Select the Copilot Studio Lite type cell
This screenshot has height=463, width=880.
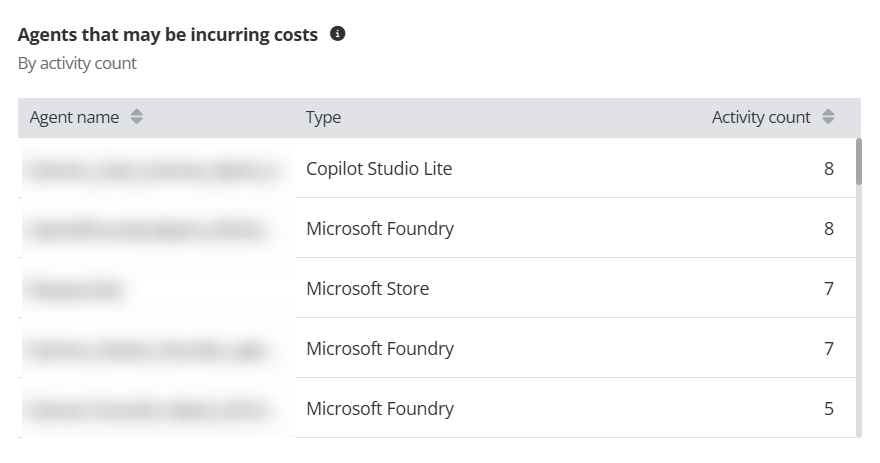(x=379, y=168)
